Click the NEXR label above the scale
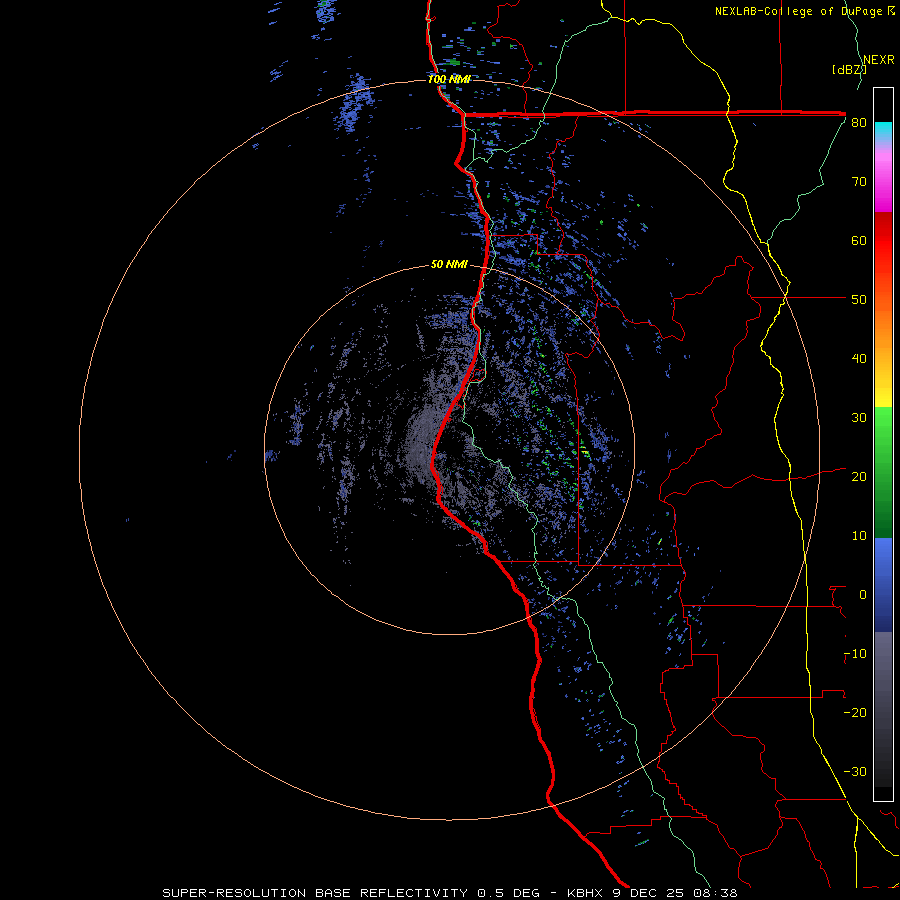 click(878, 60)
